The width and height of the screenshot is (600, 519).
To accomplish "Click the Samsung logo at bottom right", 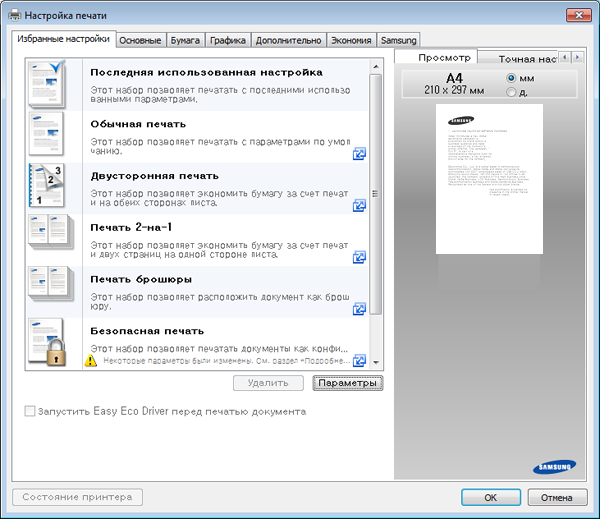I will pyautogui.click(x=554, y=467).
